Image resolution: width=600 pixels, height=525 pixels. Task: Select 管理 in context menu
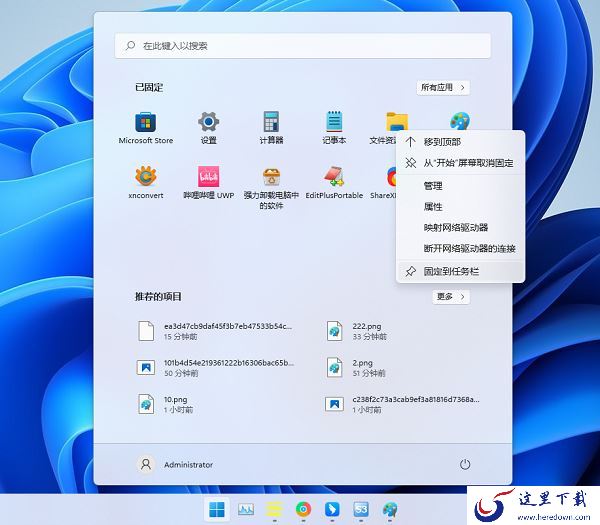(460, 186)
